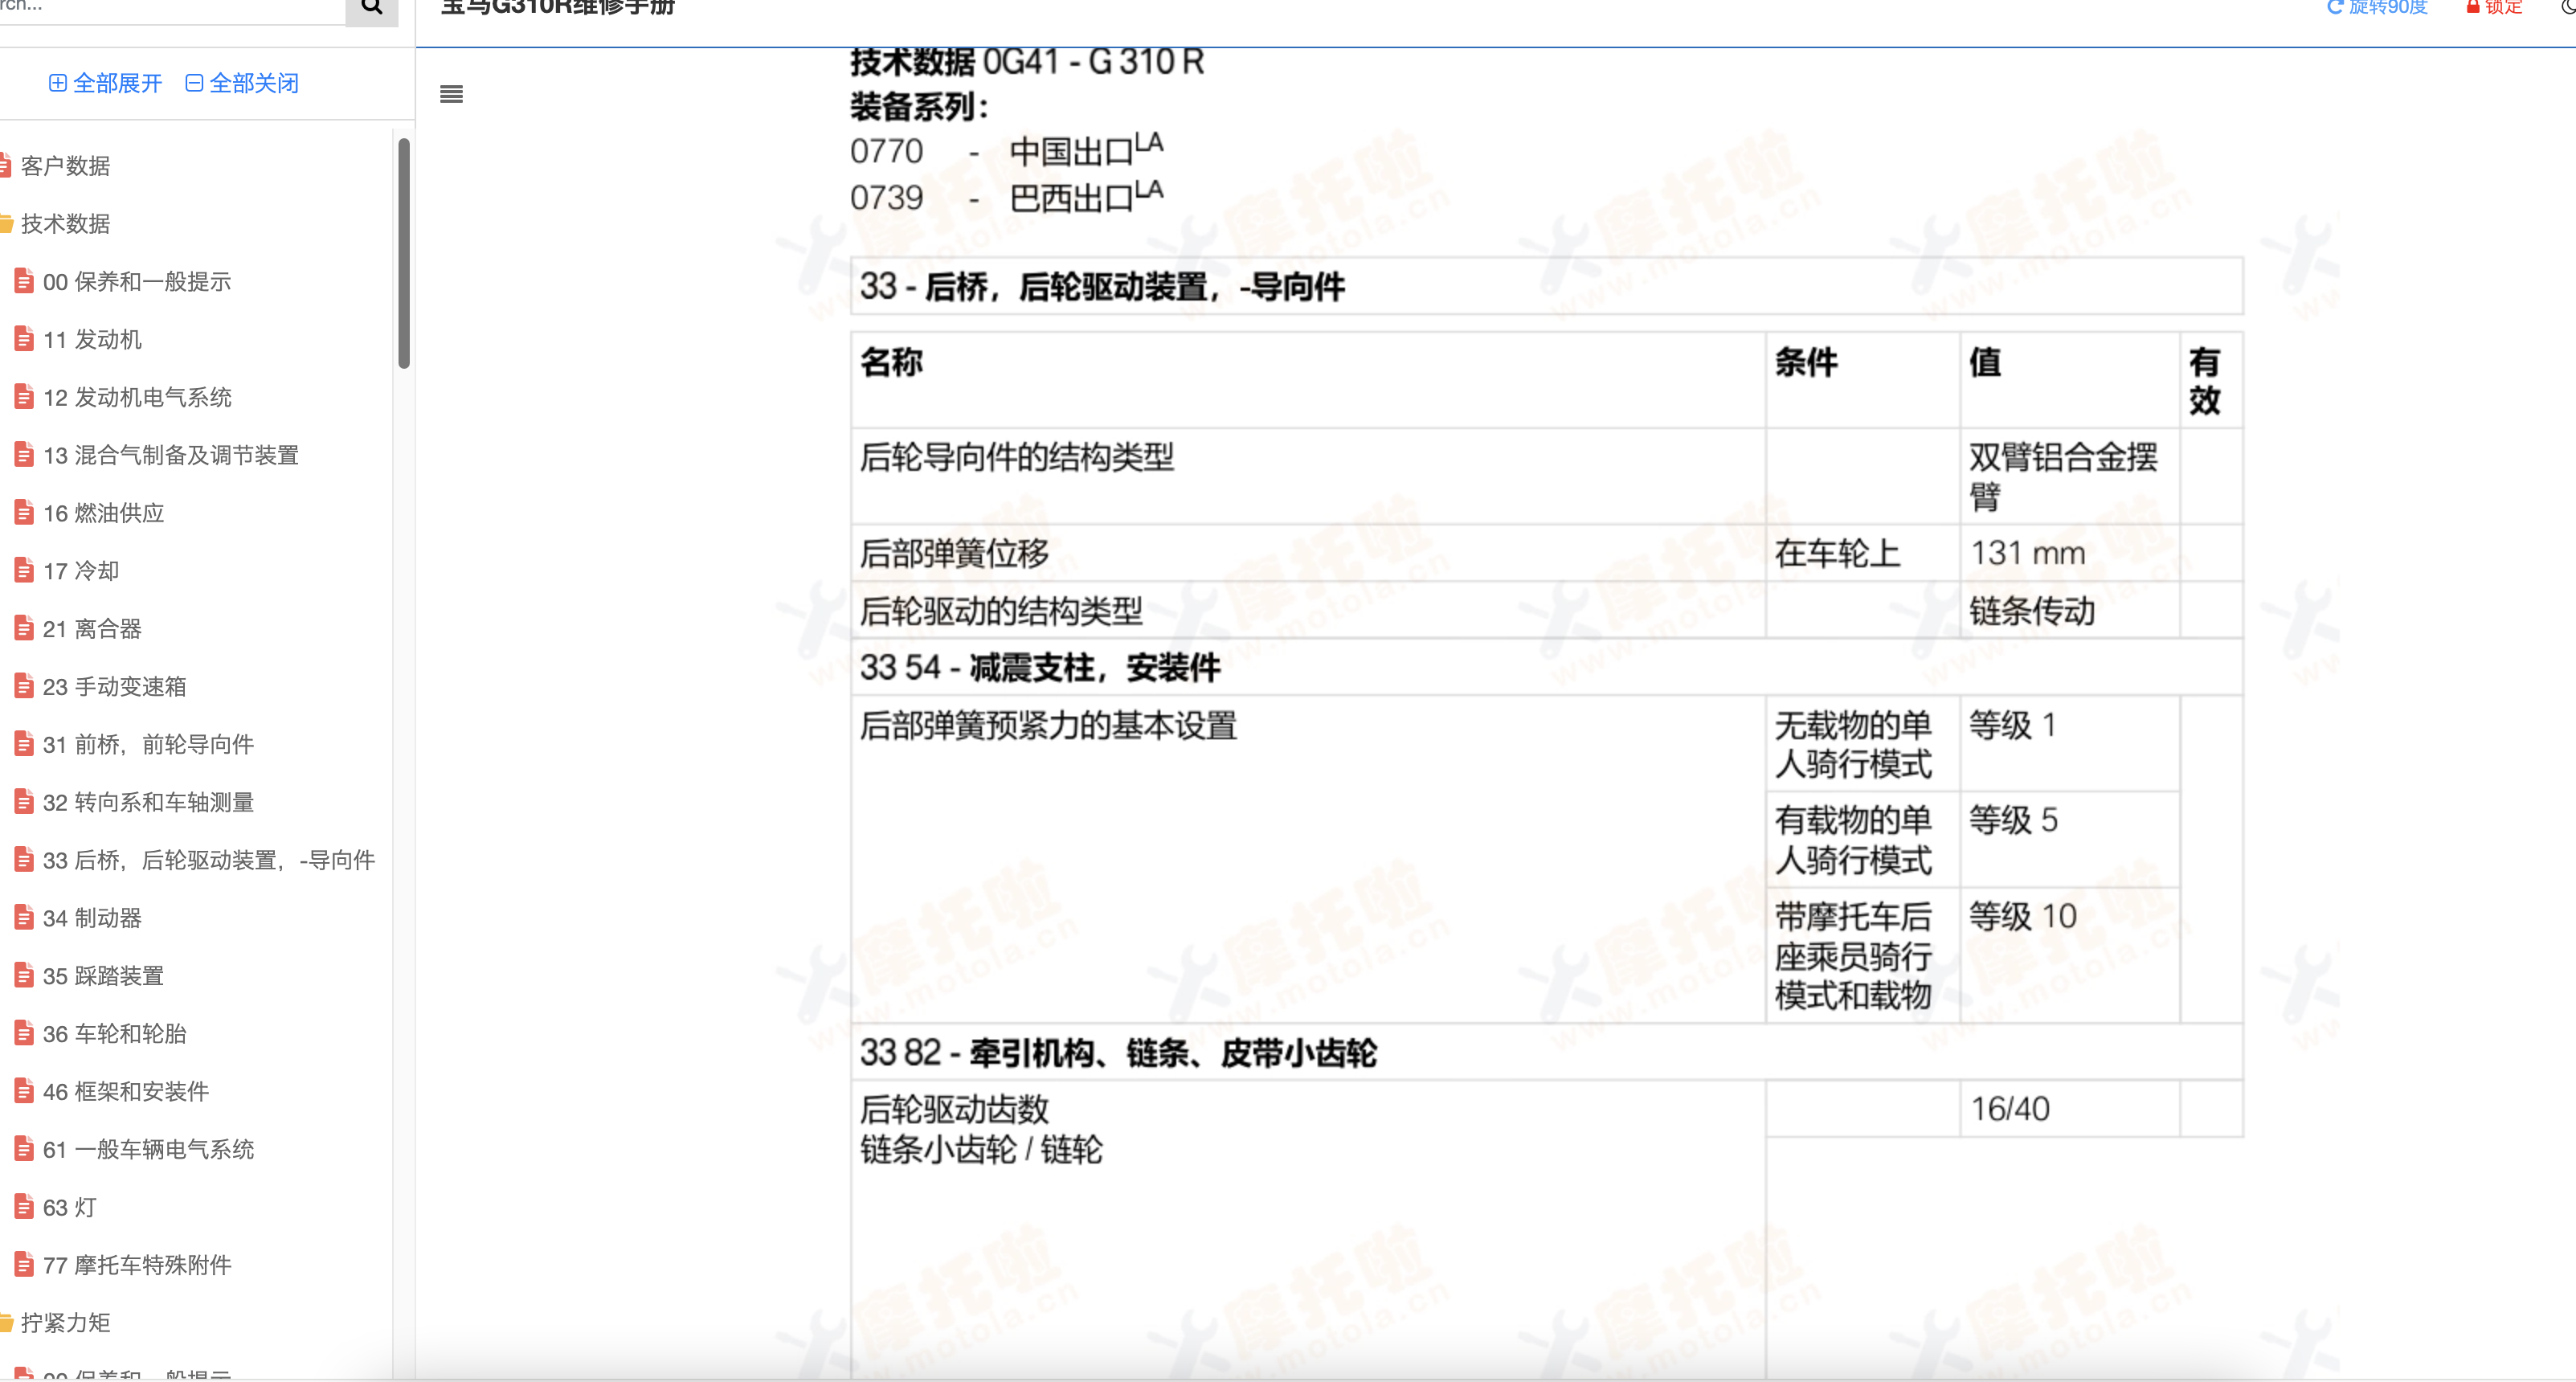2576x1382 pixels.
Task: Click document icon beside 11 发动机
Action: [x=24, y=339]
